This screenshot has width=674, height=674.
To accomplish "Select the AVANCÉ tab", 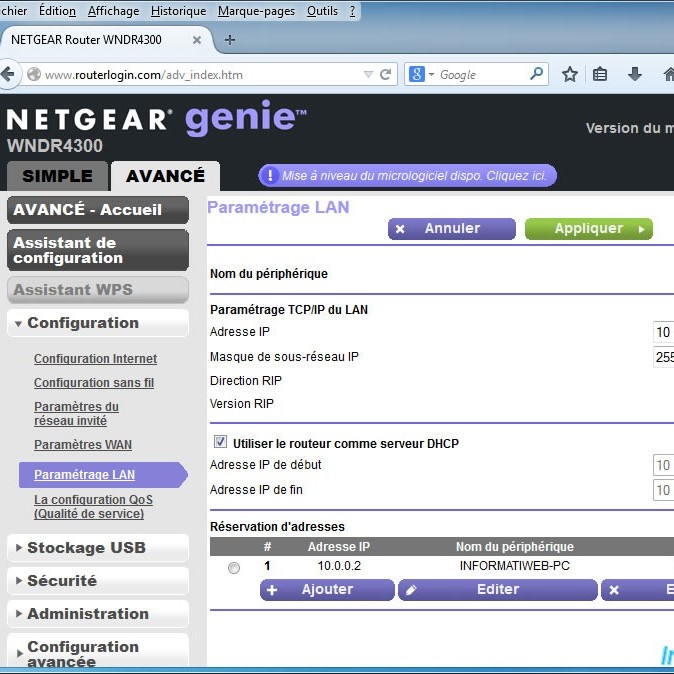I will pyautogui.click(x=165, y=176).
